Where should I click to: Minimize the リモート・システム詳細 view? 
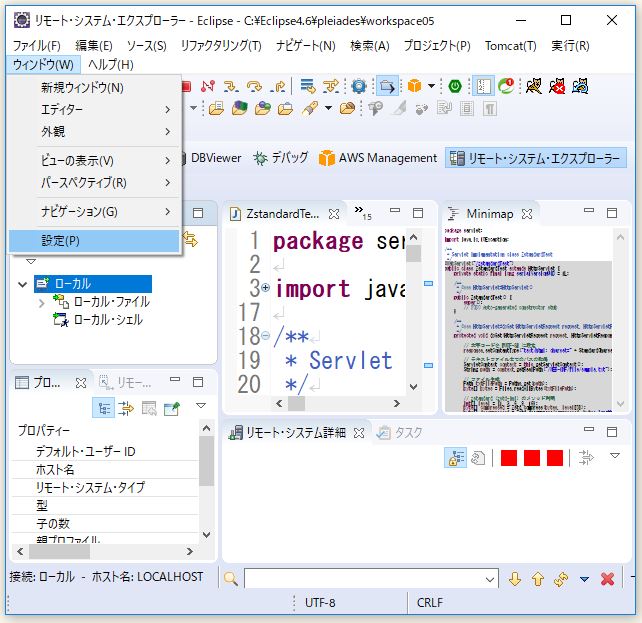pyautogui.click(x=589, y=429)
